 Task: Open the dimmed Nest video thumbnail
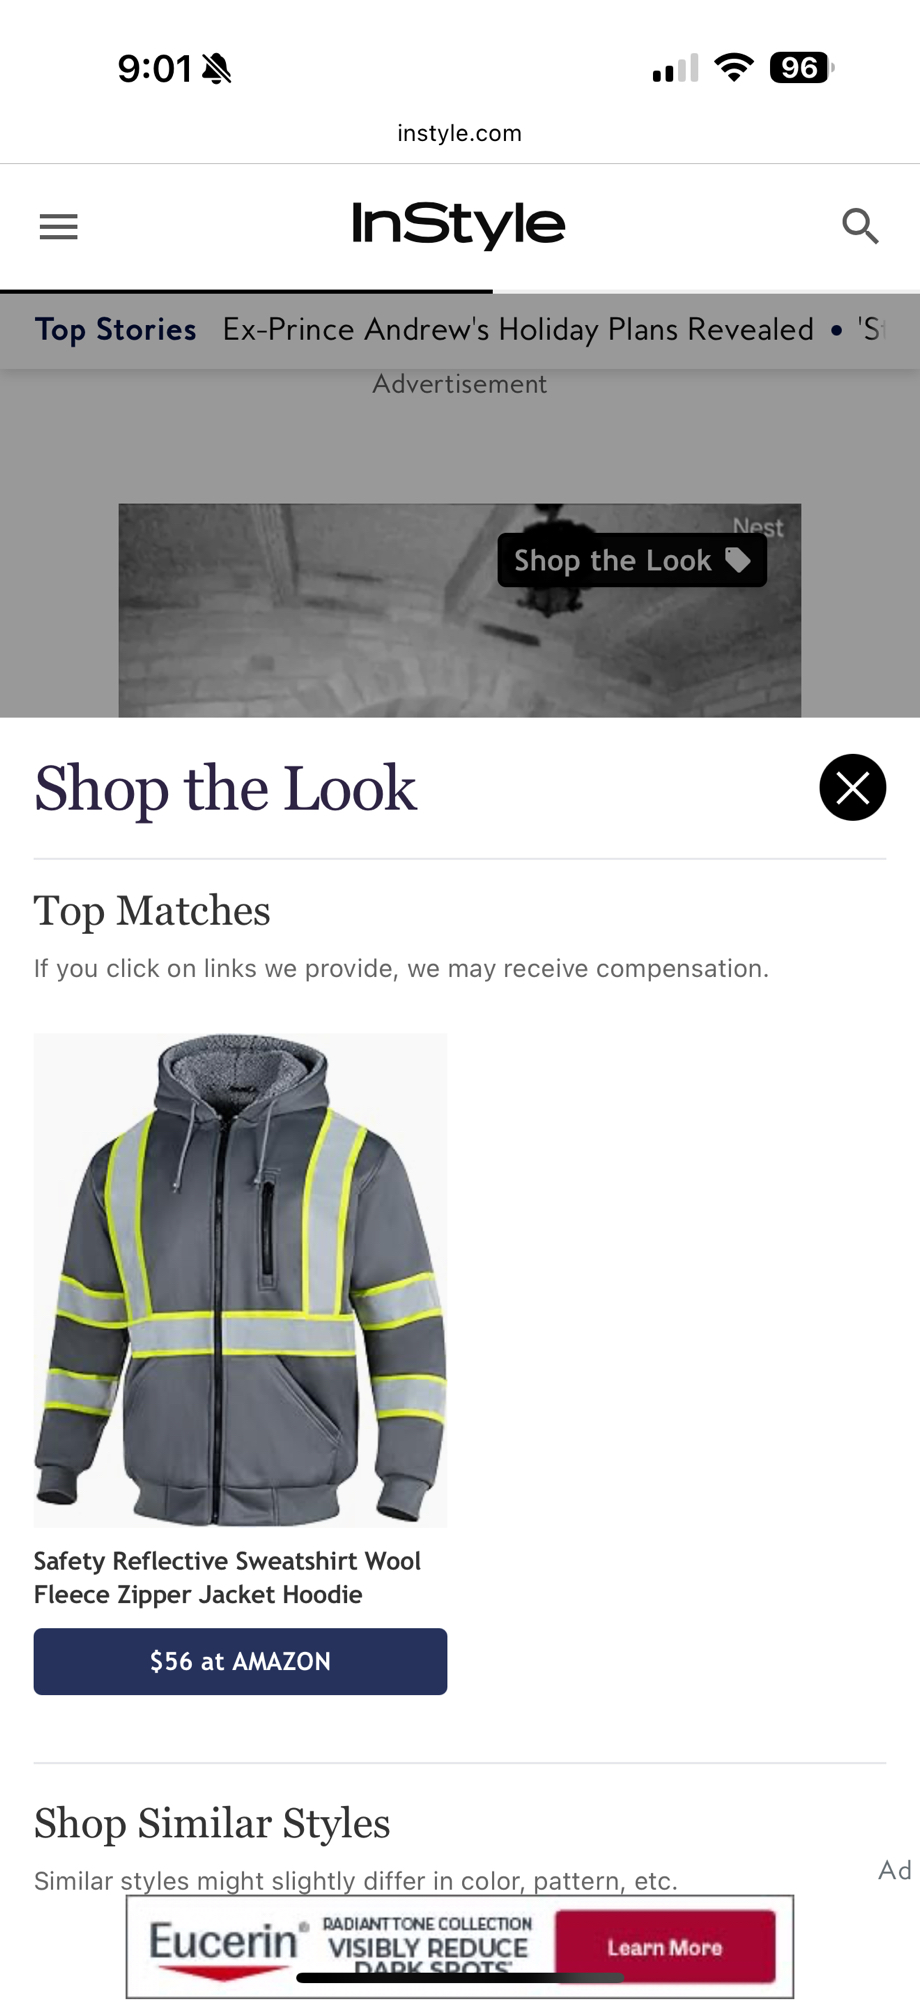(460, 610)
